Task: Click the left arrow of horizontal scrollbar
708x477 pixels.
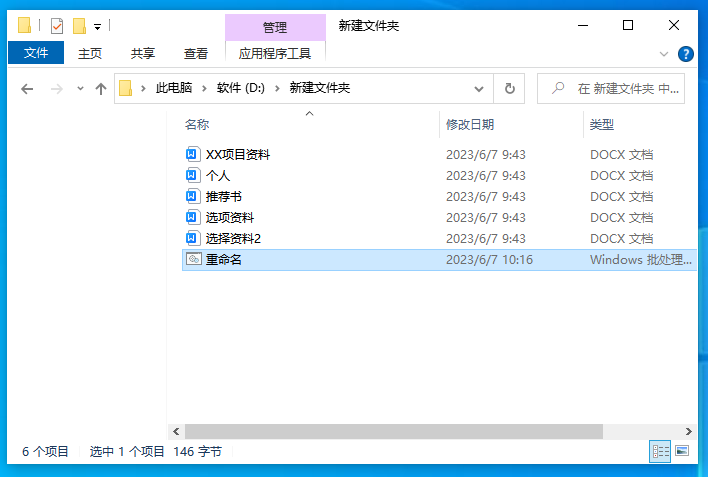Action: [x=177, y=431]
